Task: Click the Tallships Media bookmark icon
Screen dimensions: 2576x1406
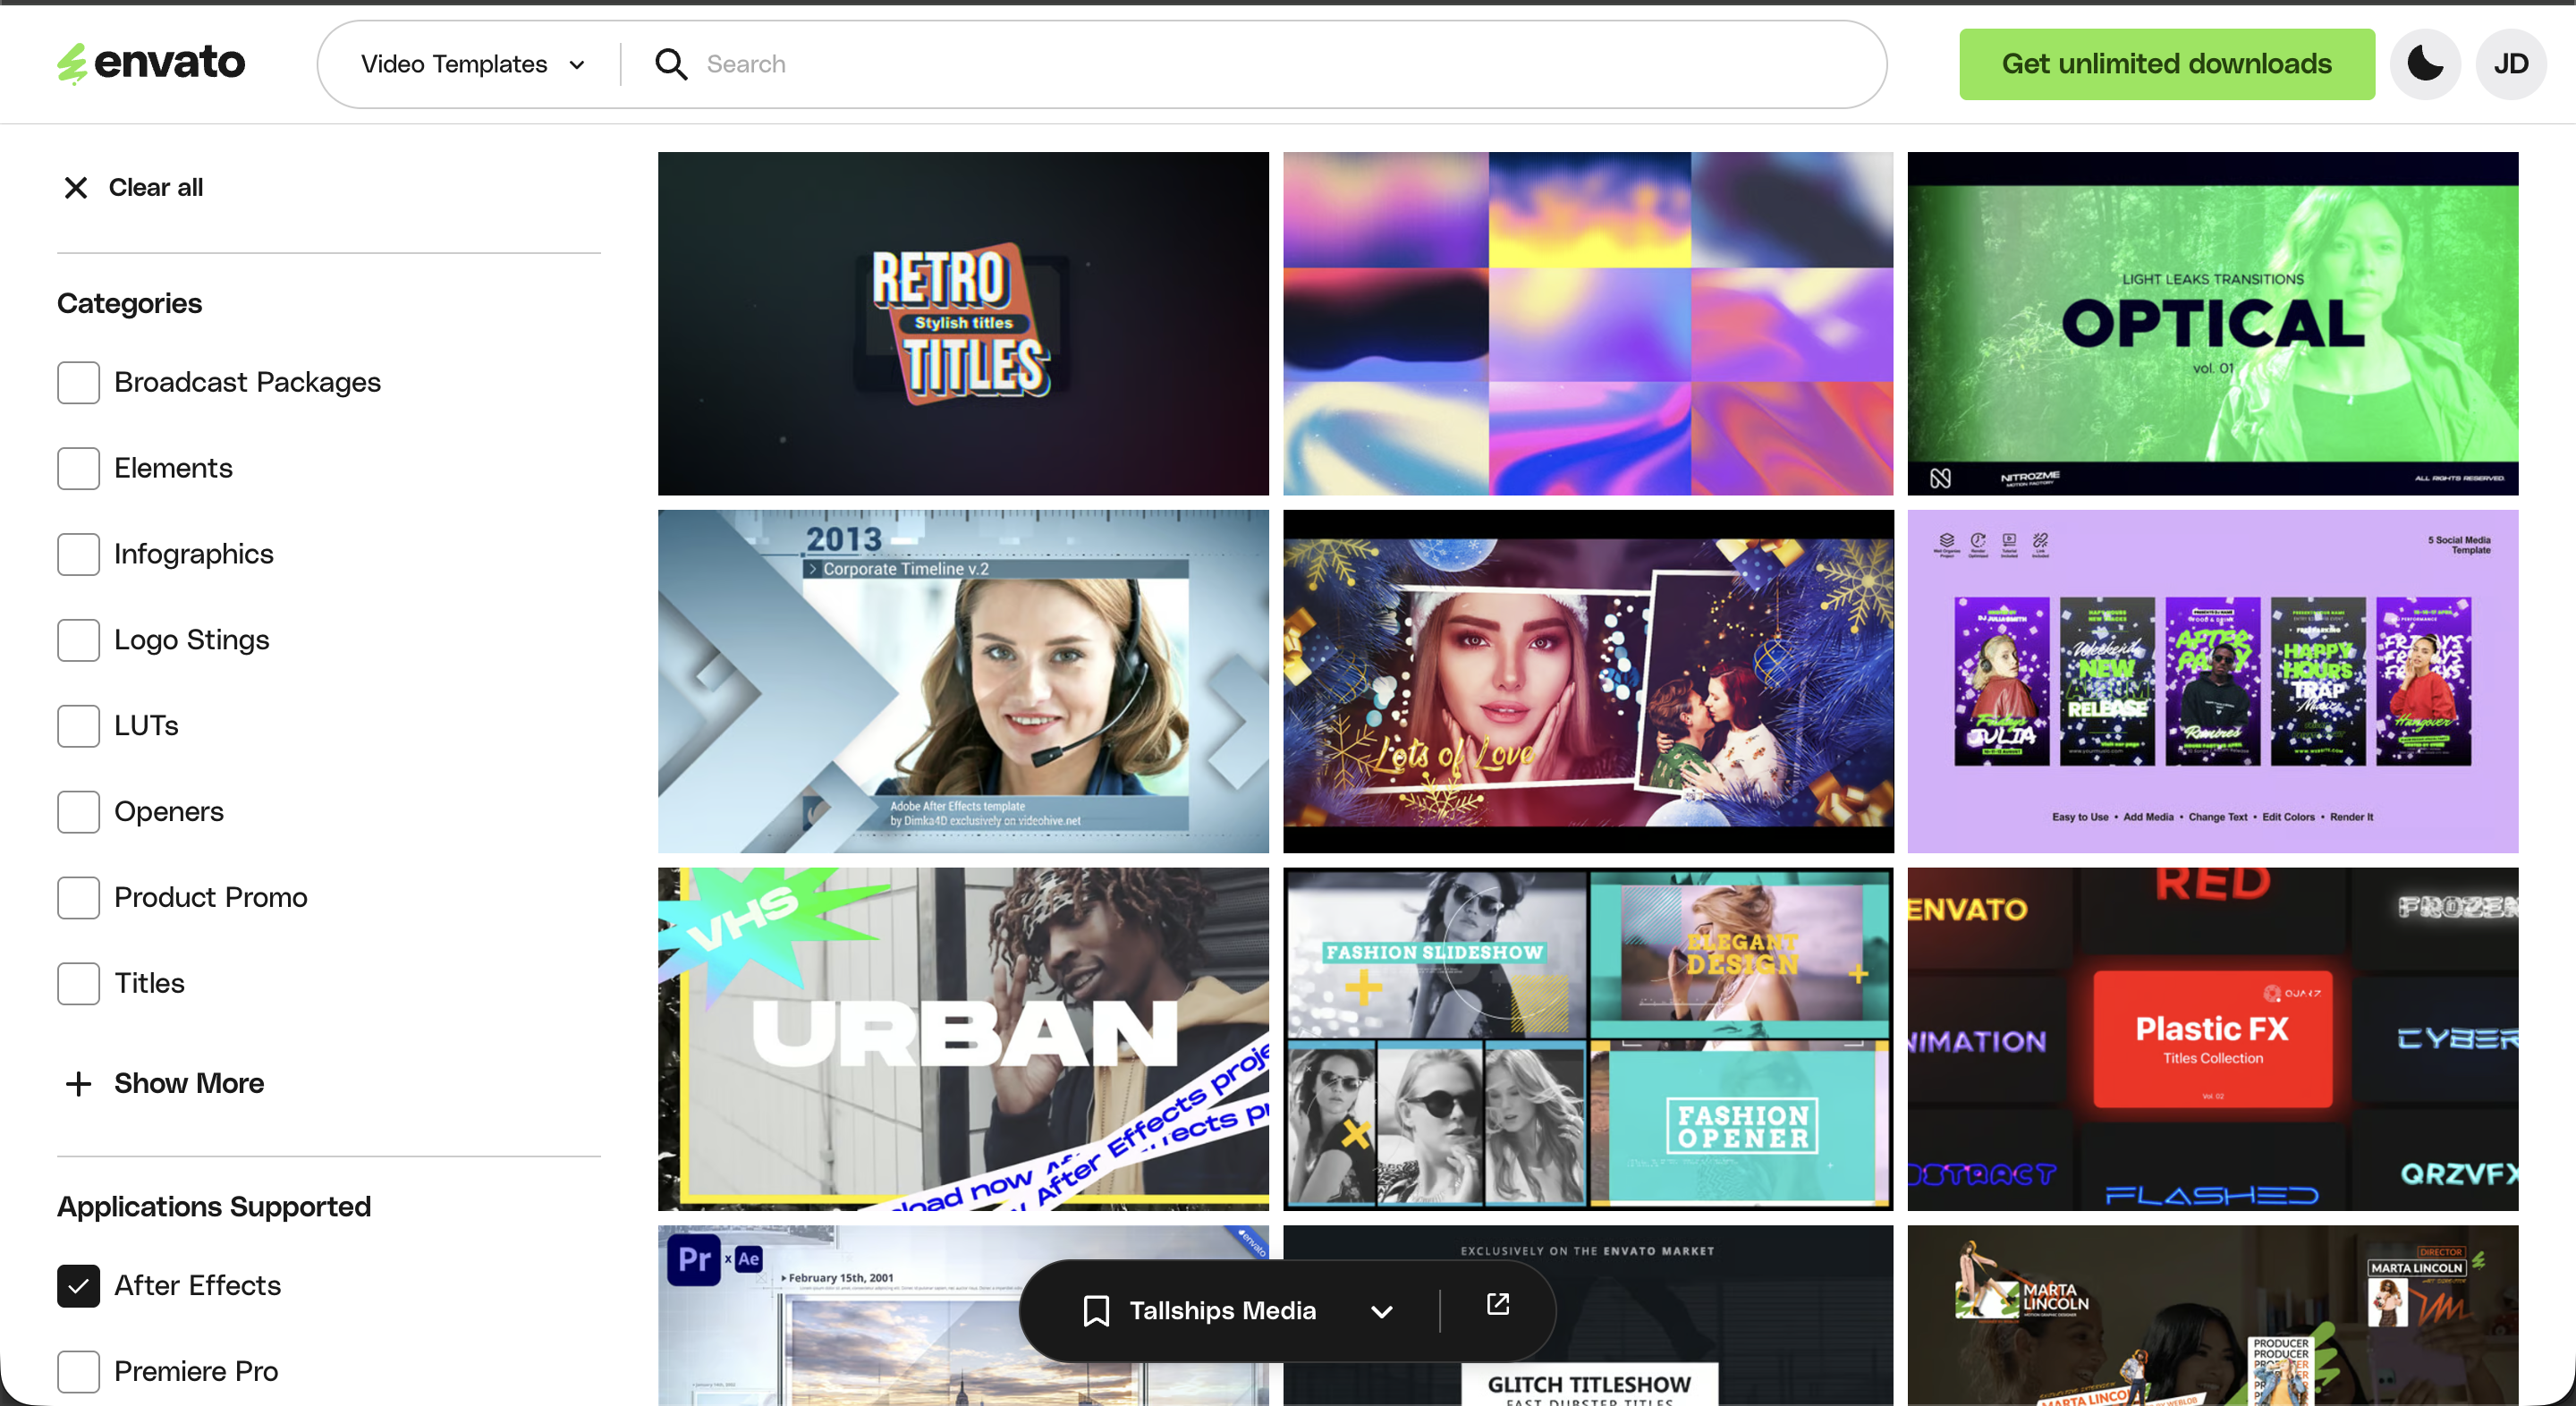Action: pyautogui.click(x=1096, y=1310)
